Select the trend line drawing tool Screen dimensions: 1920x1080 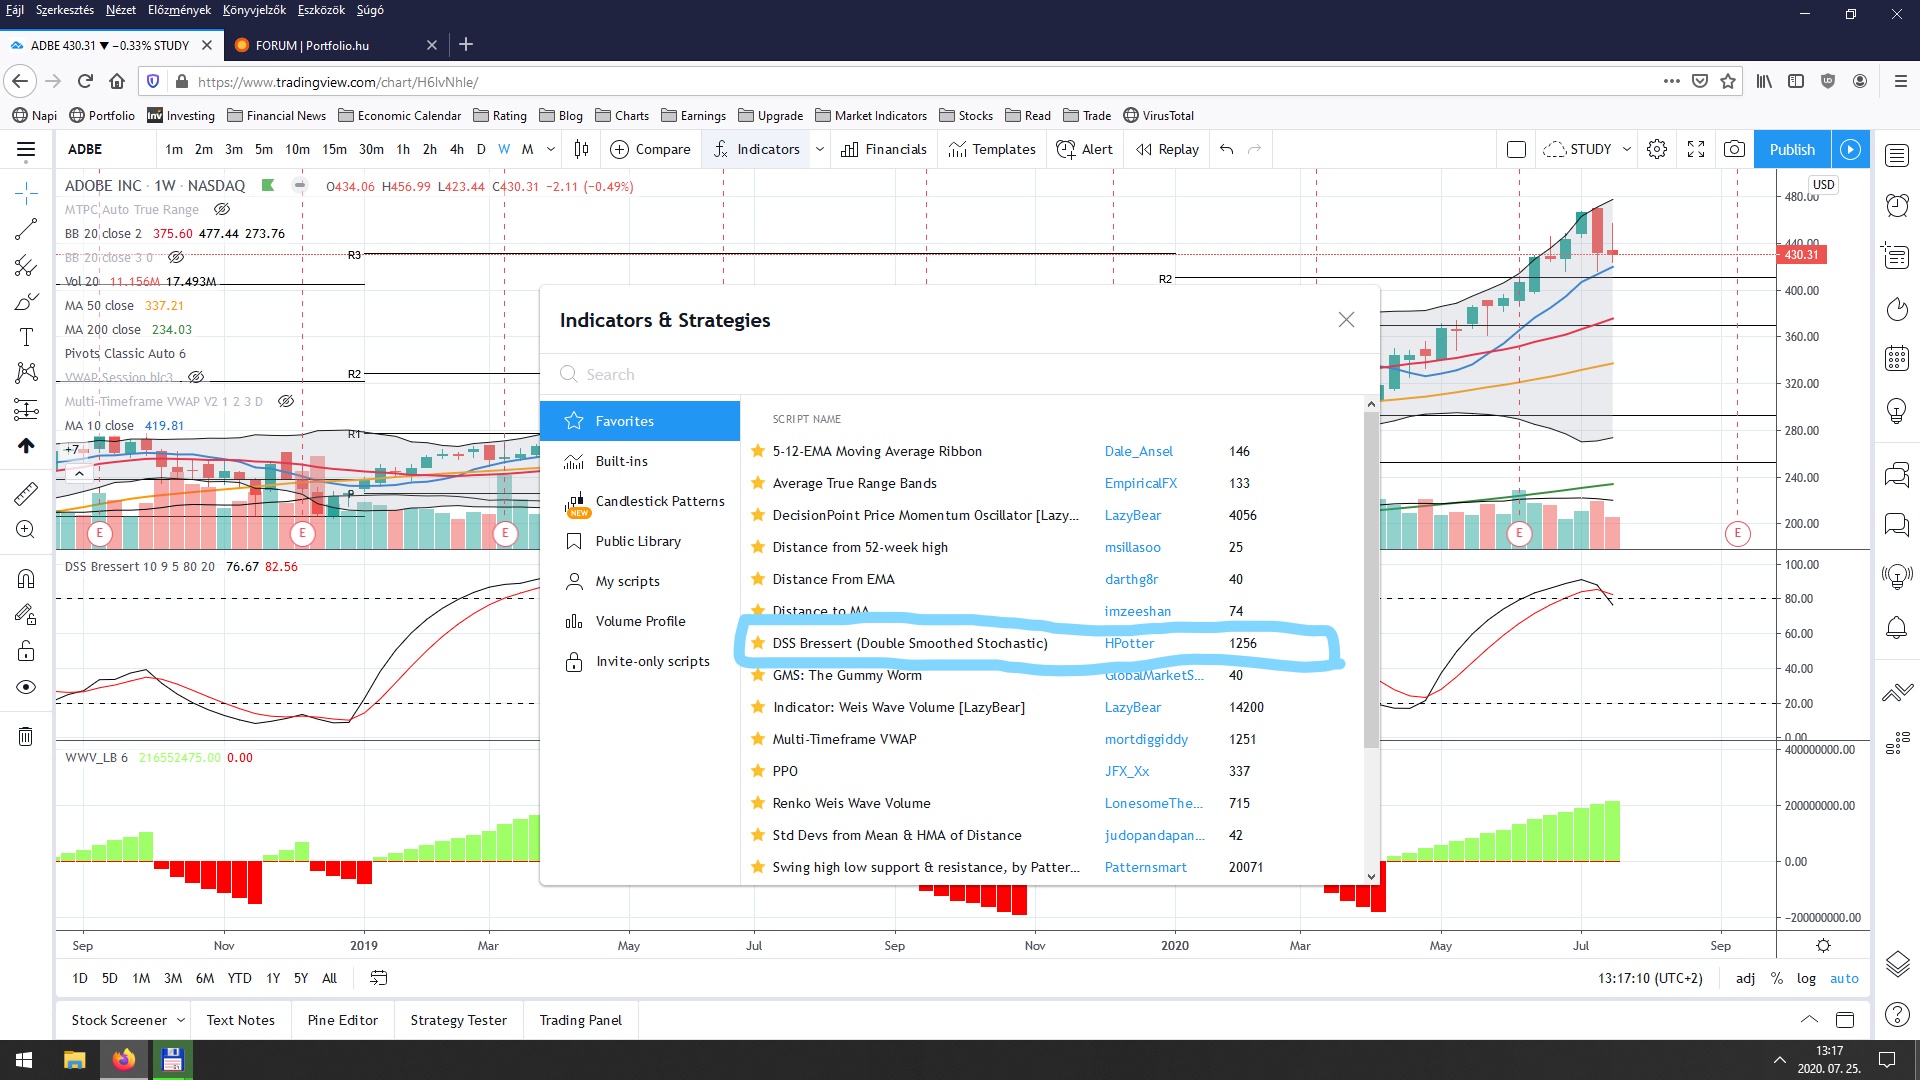click(x=26, y=229)
